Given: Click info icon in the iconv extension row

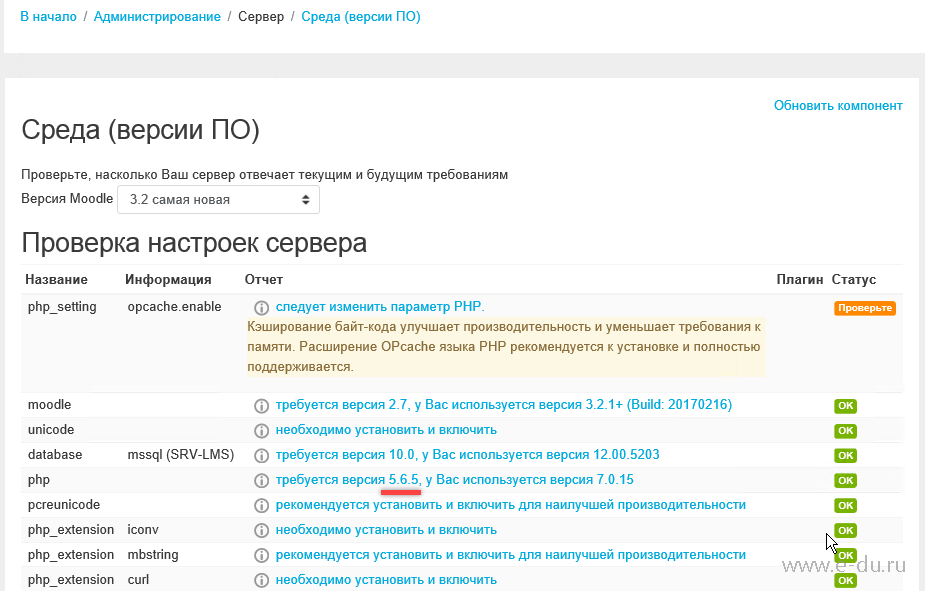Looking at the screenshot, I should click(x=262, y=531).
